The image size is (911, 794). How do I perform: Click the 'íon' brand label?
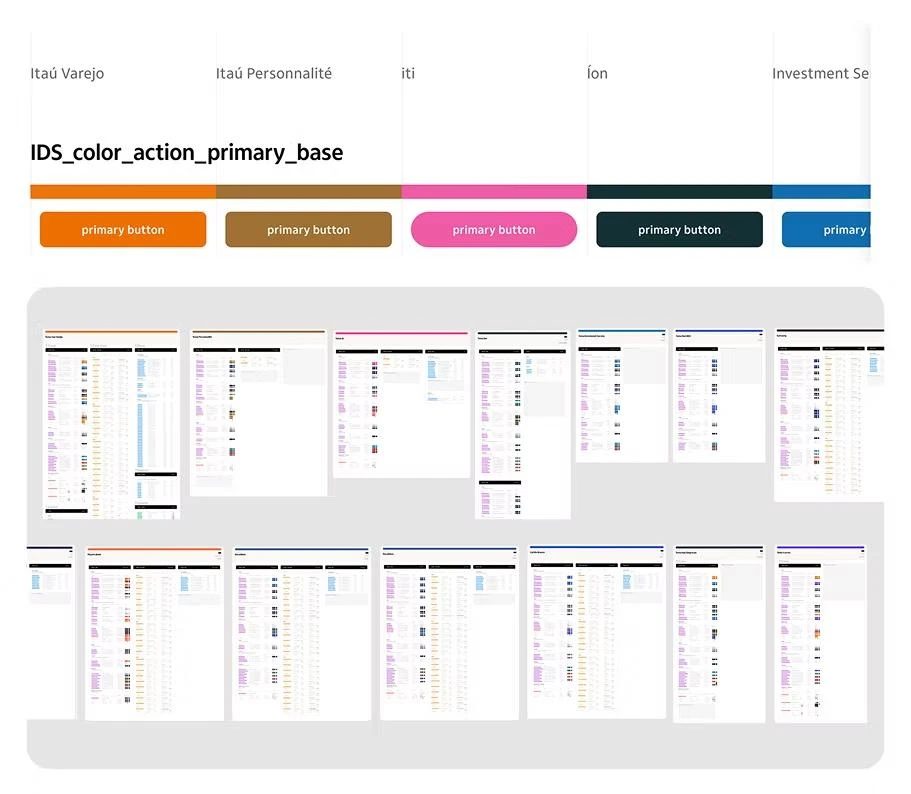point(597,73)
